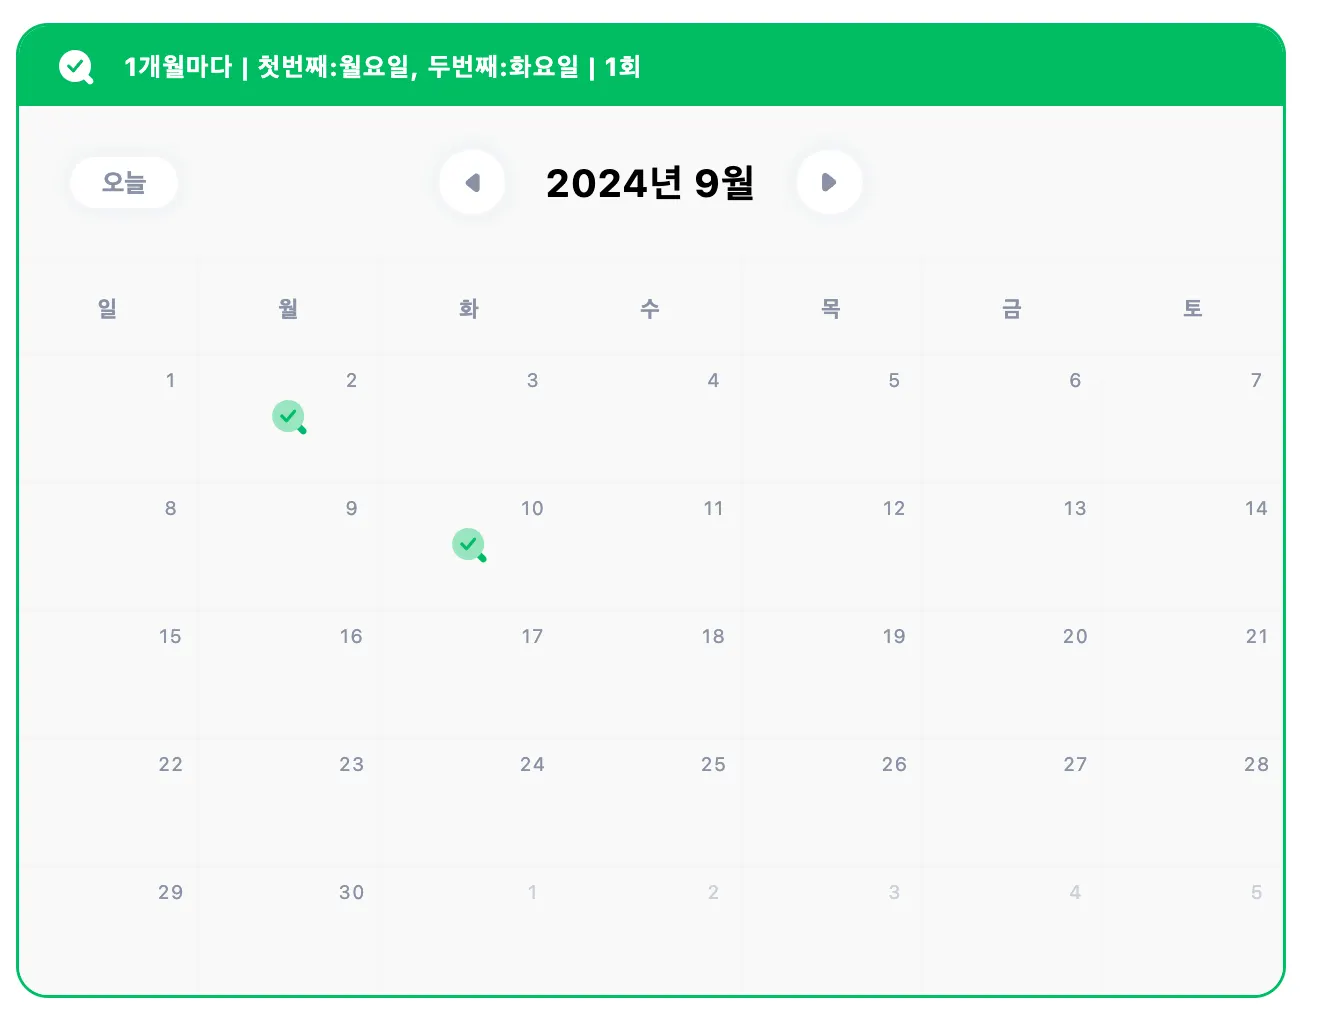This screenshot has width=1332, height=1034.
Task: Advance to the next month with the right arrow
Action: coord(829,182)
